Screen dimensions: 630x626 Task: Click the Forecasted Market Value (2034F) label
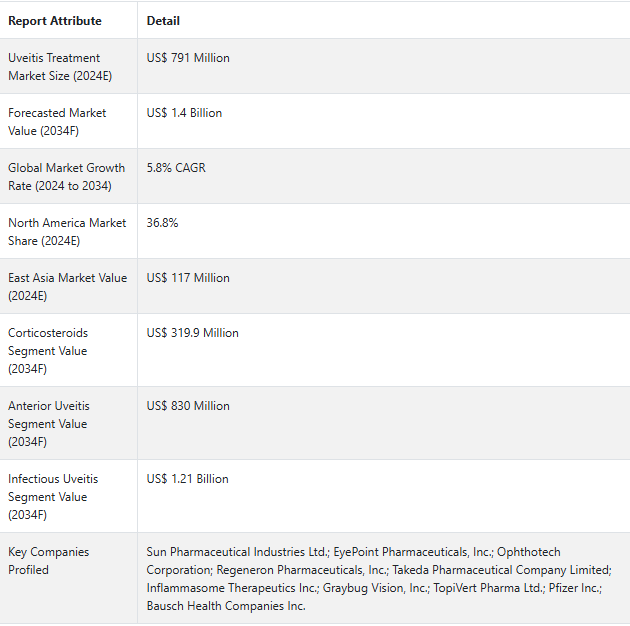tap(57, 122)
